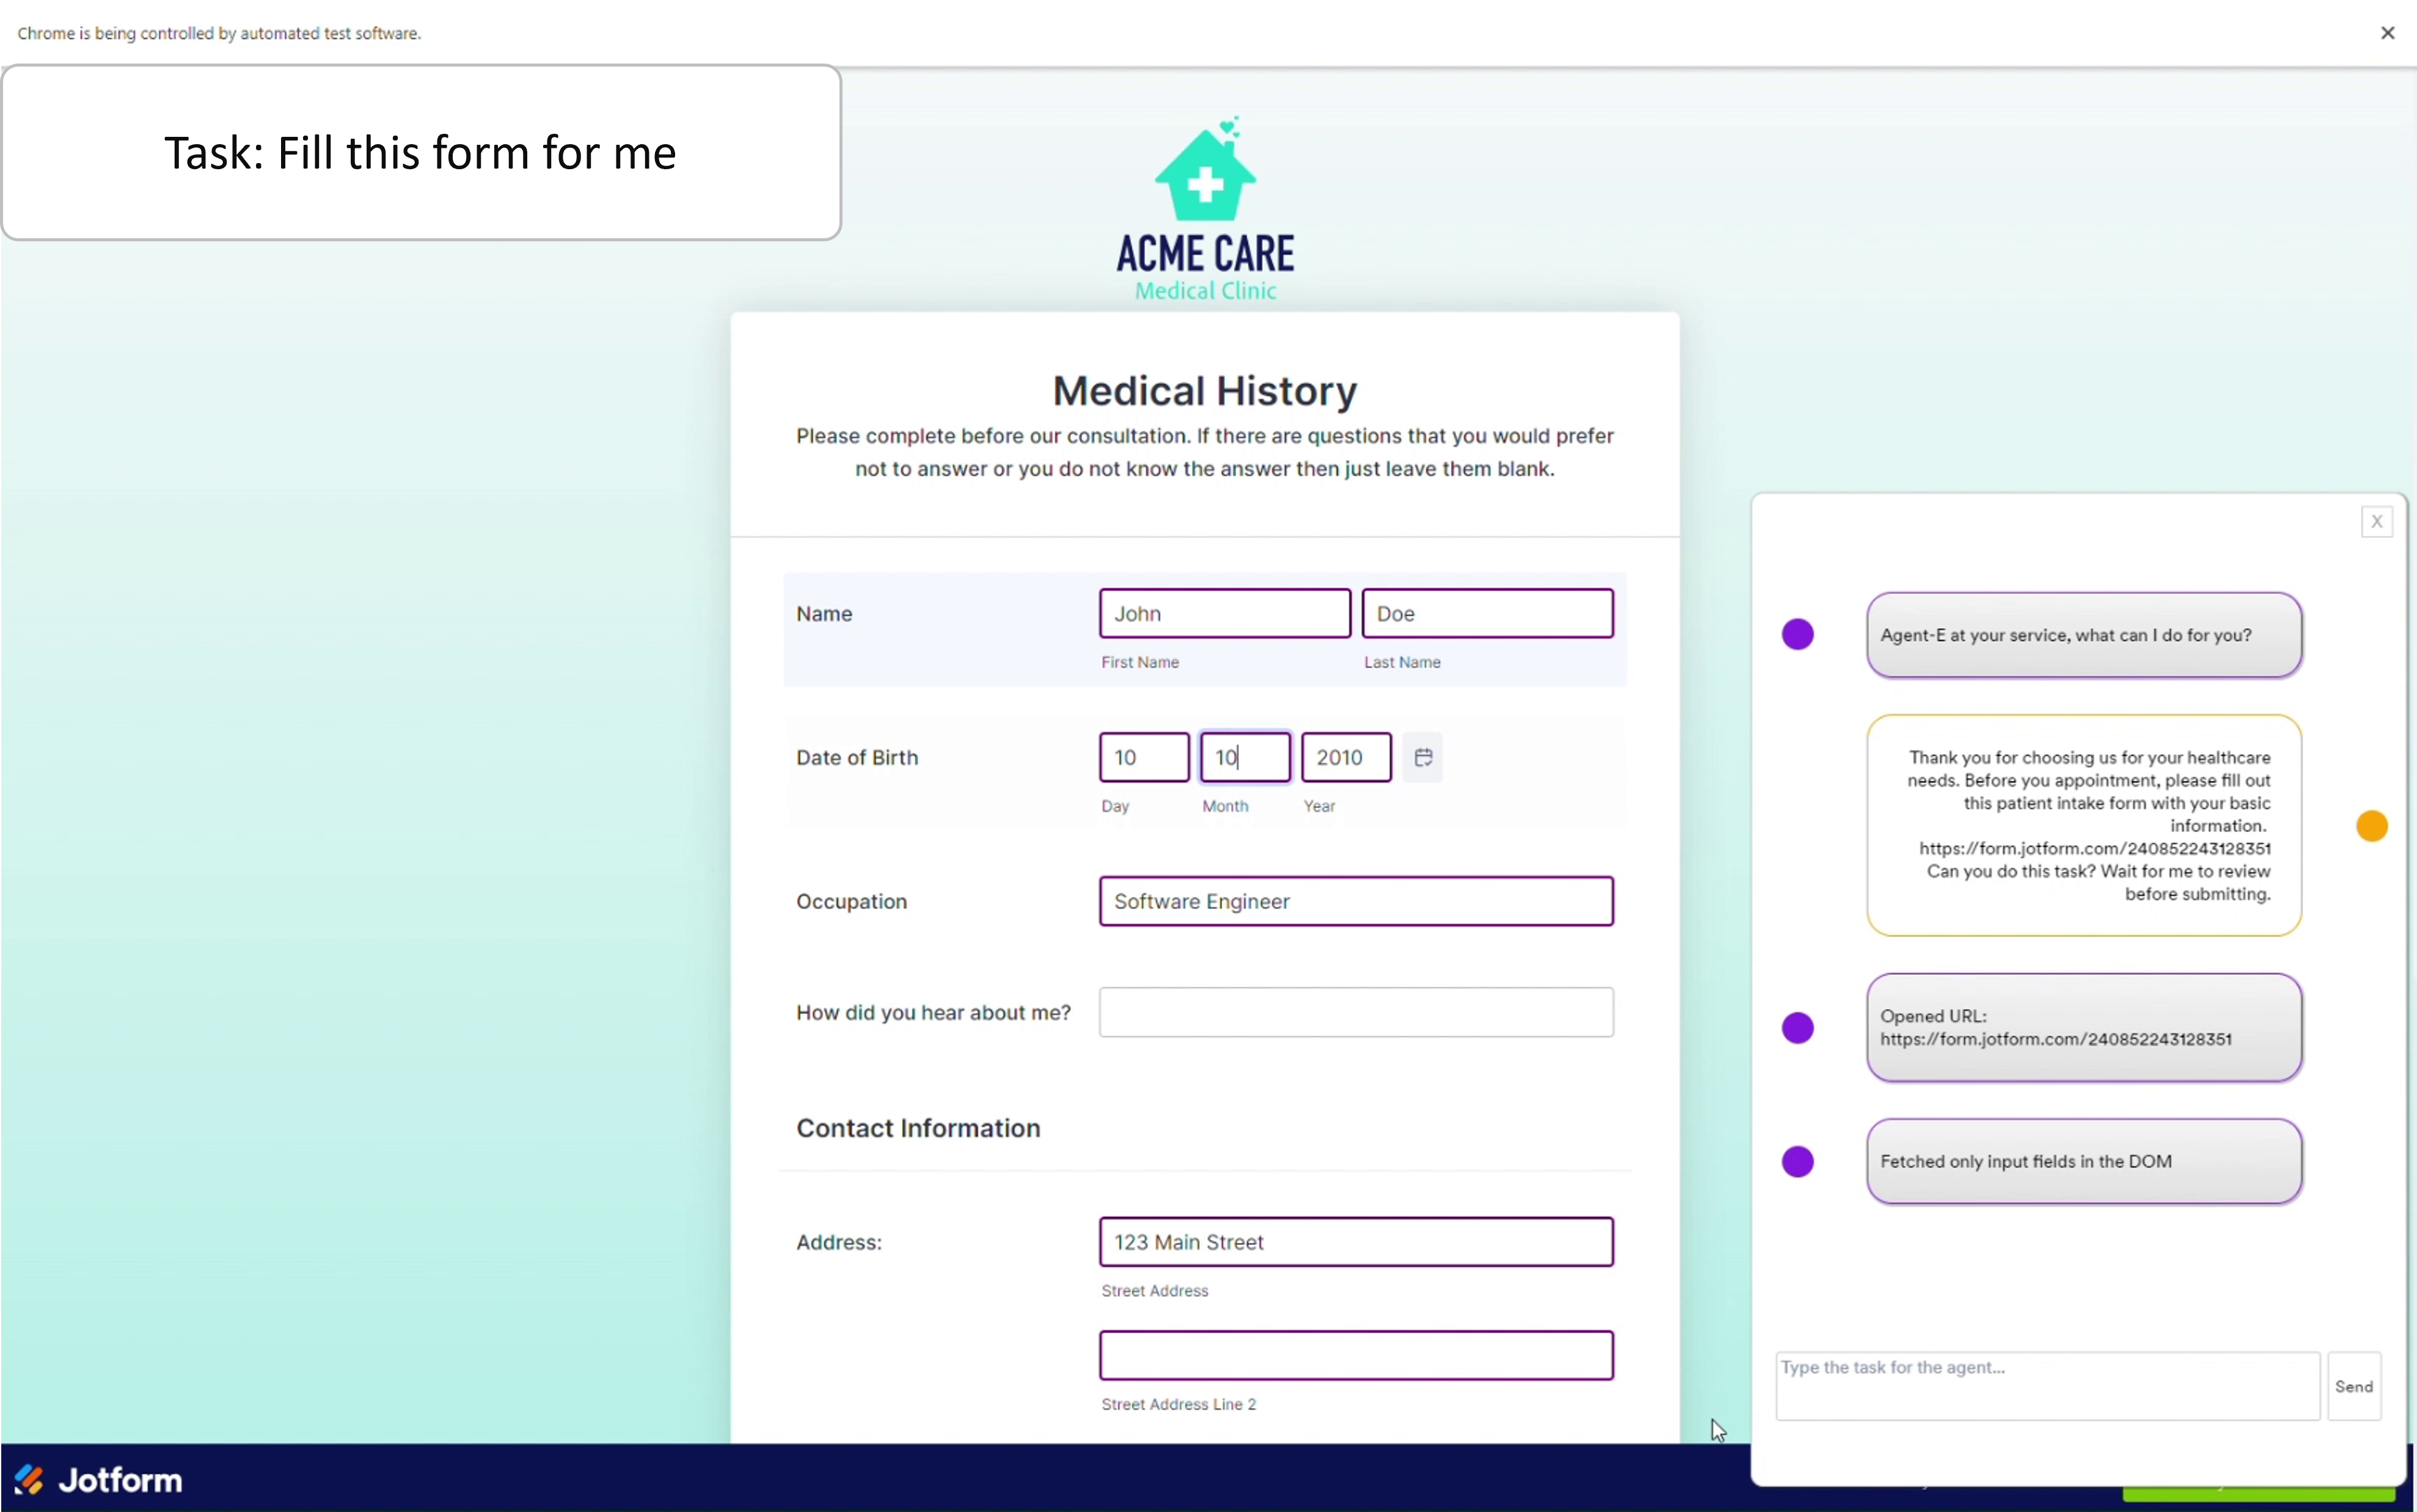Click purple avatar next to Opened URL message
Image resolution: width=2417 pixels, height=1512 pixels.
(1797, 1027)
